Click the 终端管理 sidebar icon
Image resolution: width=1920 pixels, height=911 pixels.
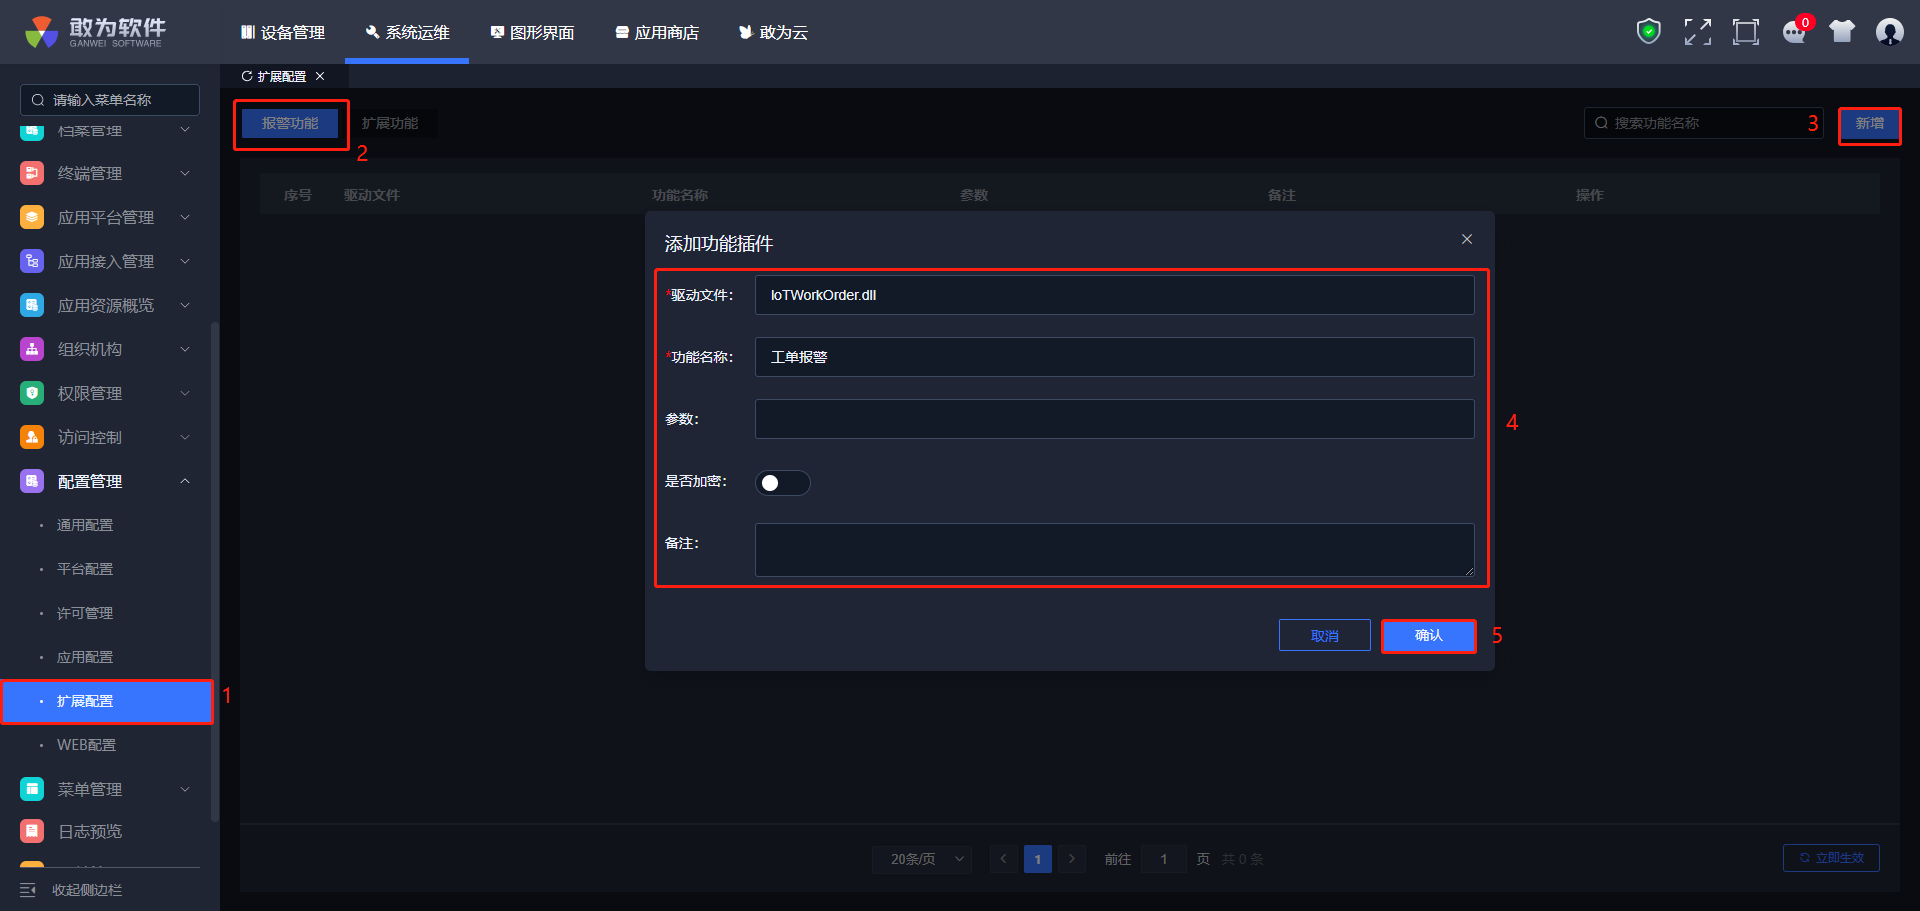[32, 173]
